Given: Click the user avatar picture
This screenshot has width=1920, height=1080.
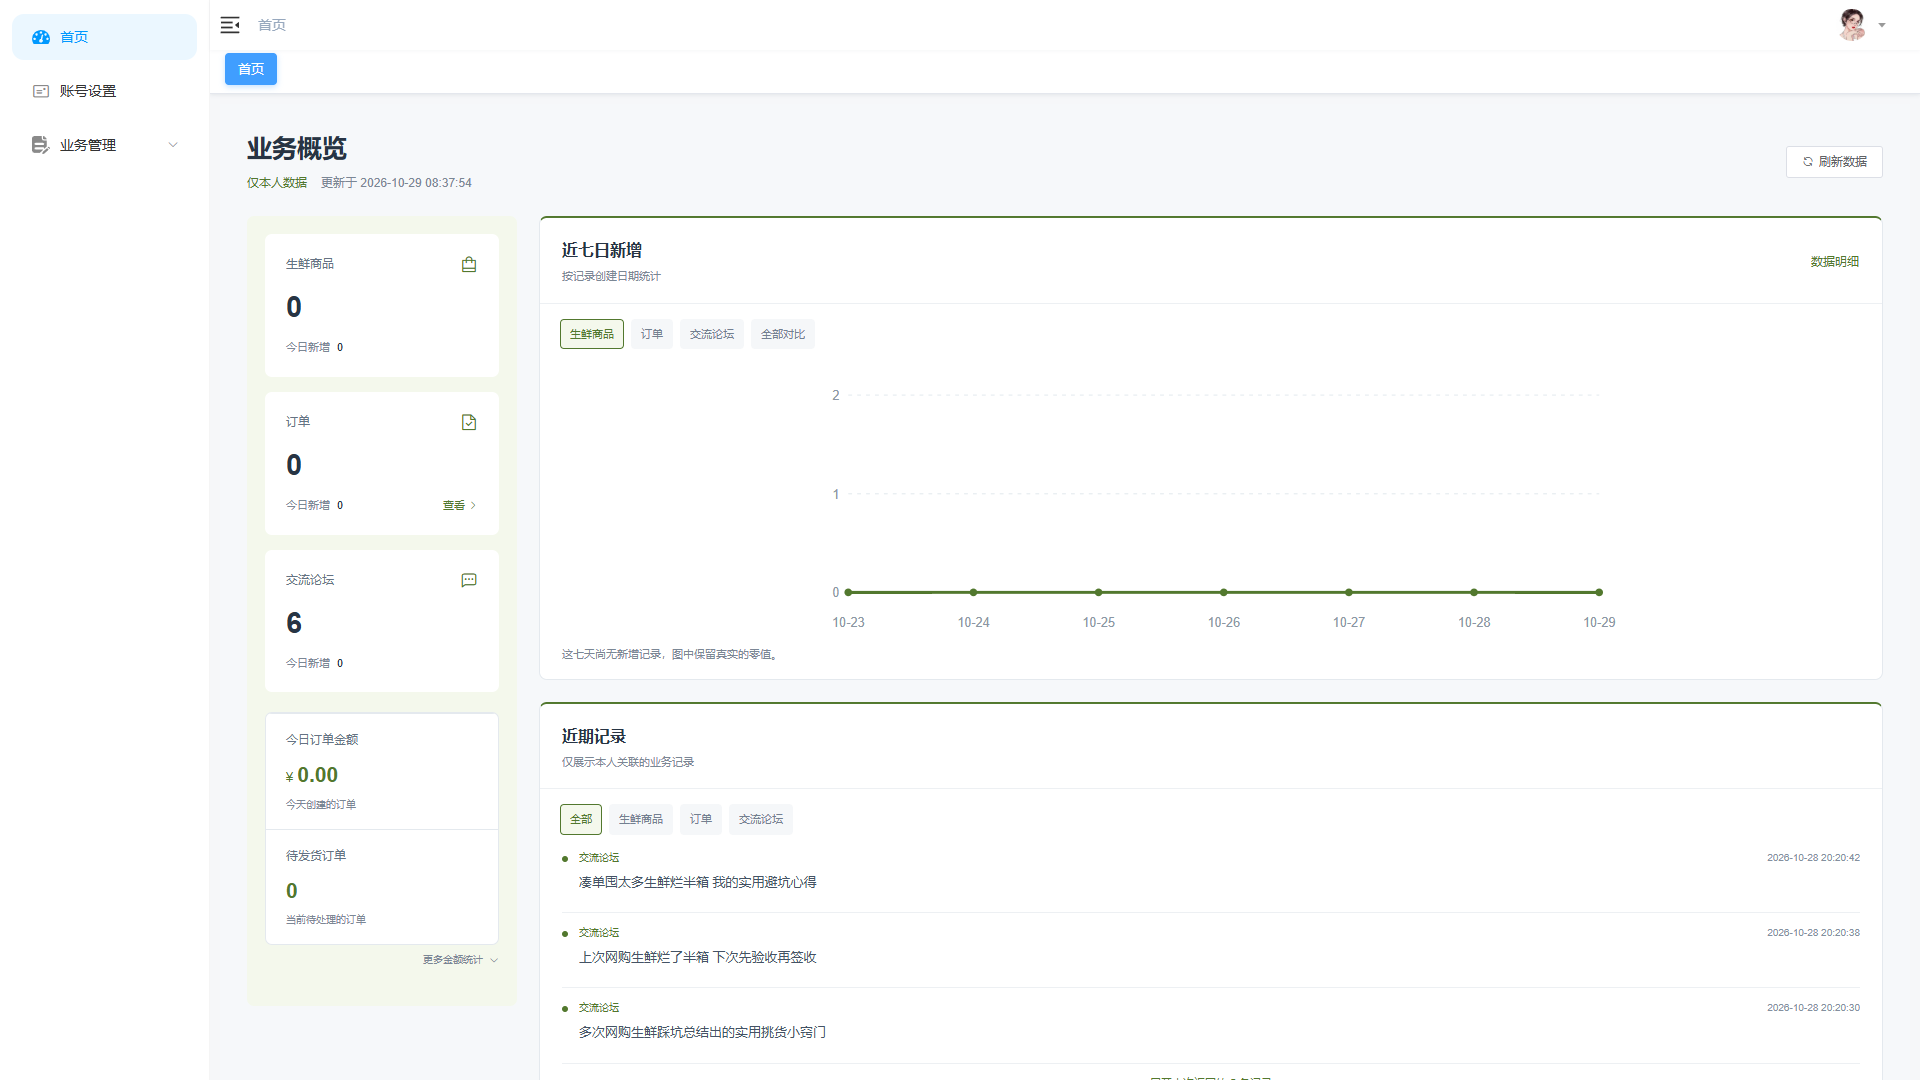Looking at the screenshot, I should [1852, 25].
